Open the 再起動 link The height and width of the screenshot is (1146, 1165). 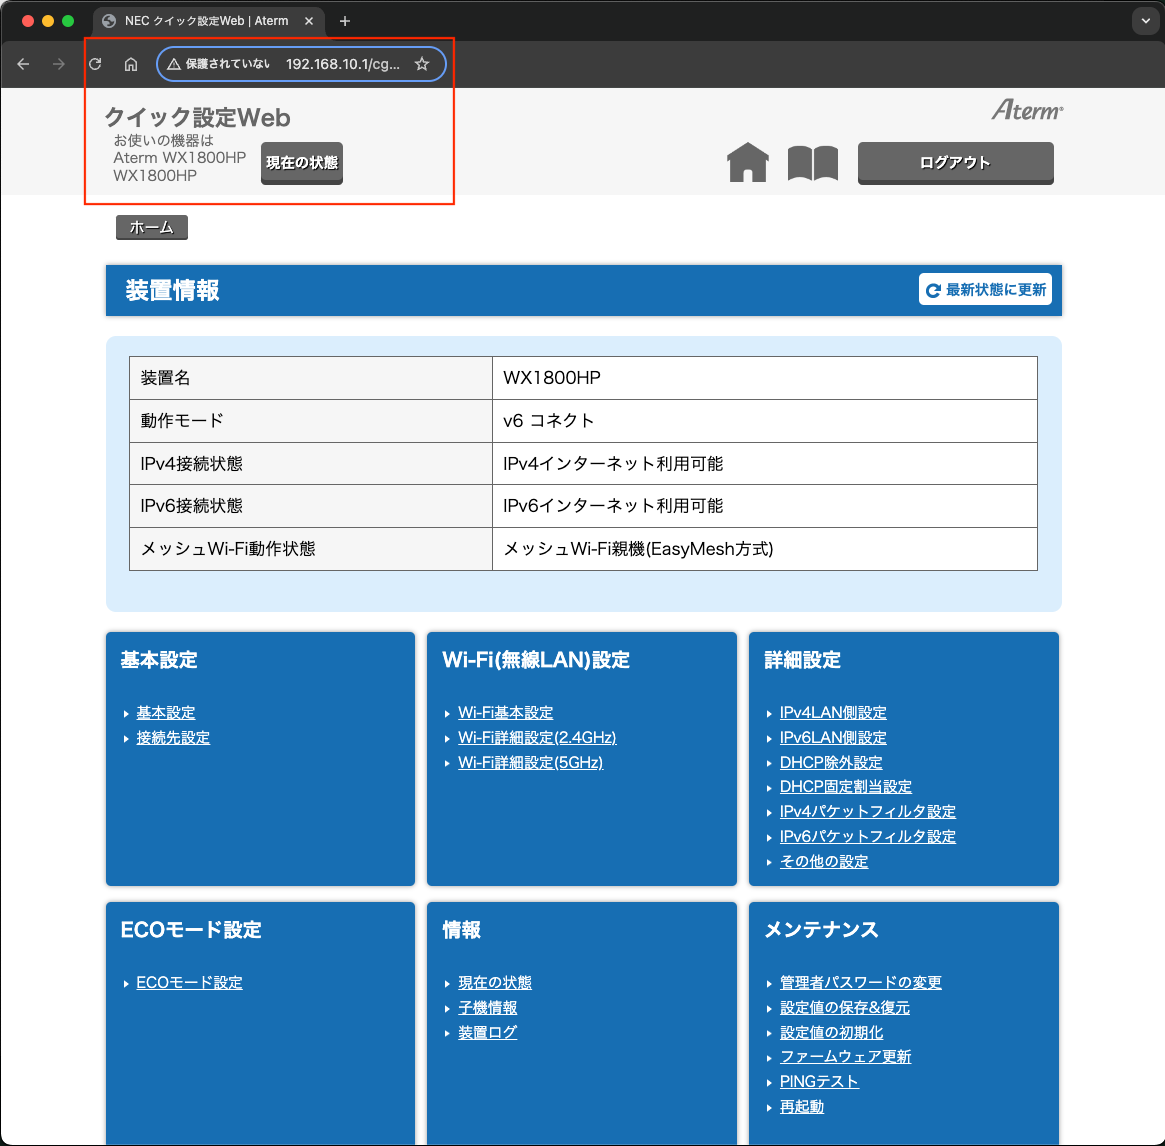coord(802,1107)
